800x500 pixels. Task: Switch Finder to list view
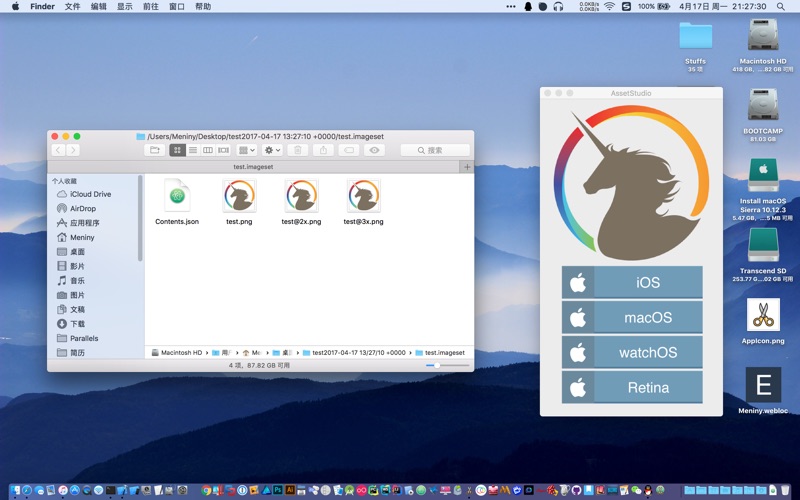[x=193, y=150]
